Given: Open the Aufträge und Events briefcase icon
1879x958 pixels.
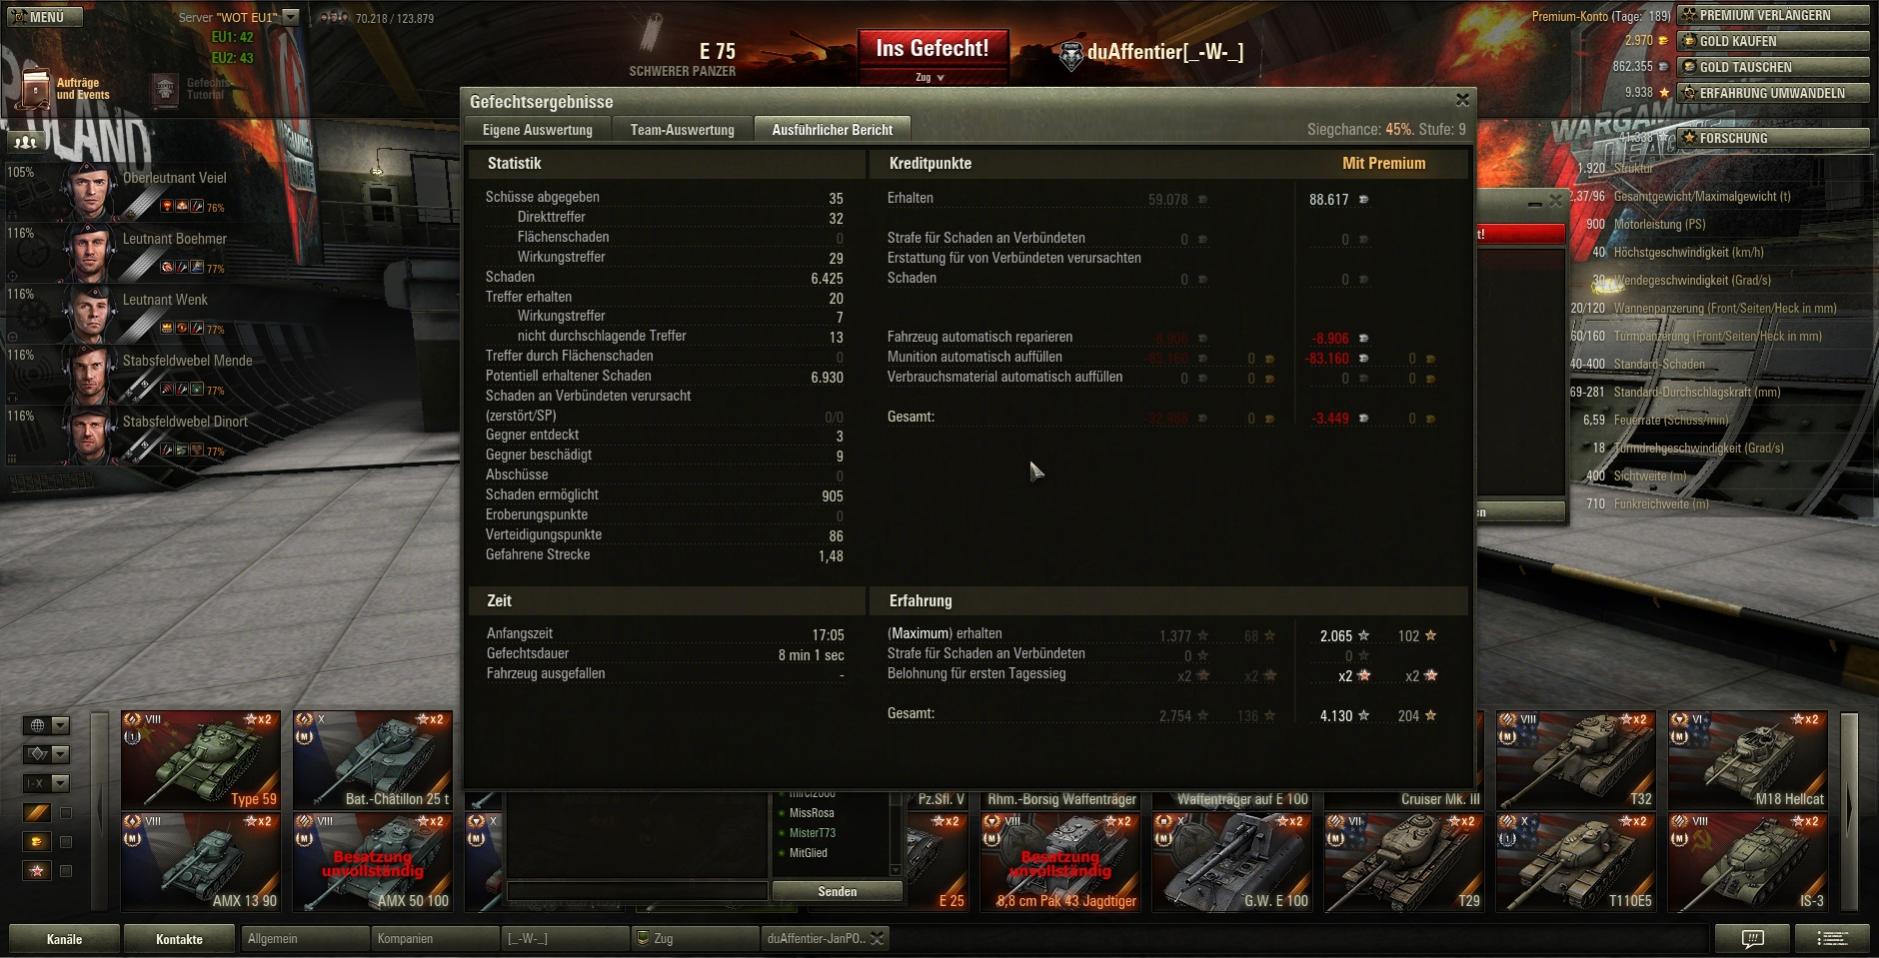Looking at the screenshot, I should (x=35, y=89).
